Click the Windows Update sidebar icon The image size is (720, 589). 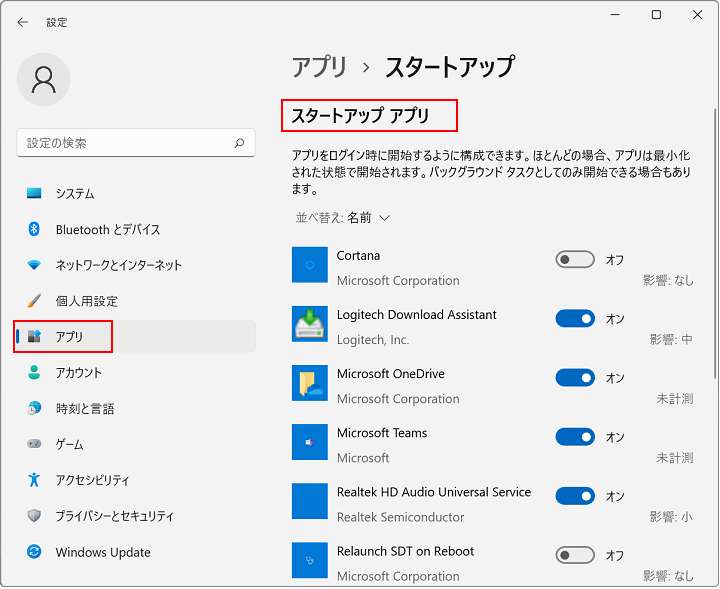(x=34, y=552)
